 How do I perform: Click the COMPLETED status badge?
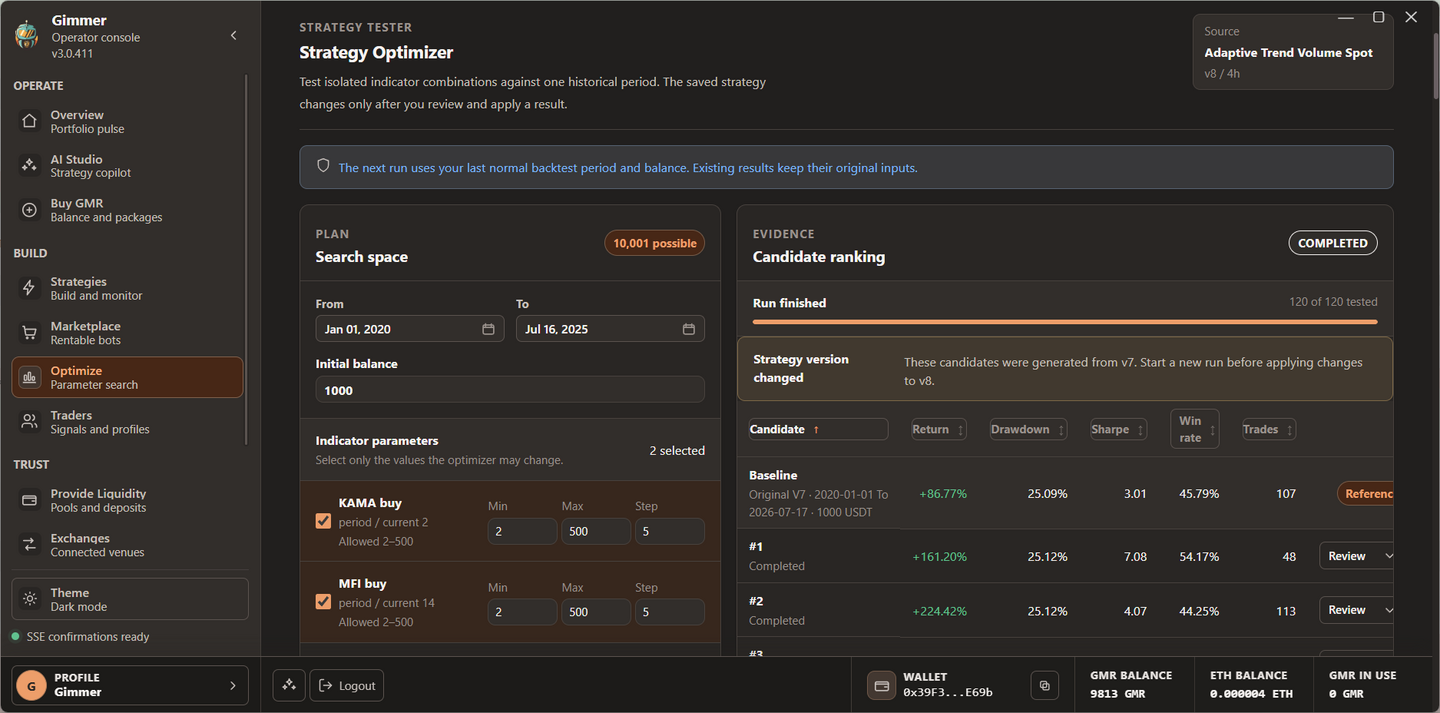(1333, 243)
